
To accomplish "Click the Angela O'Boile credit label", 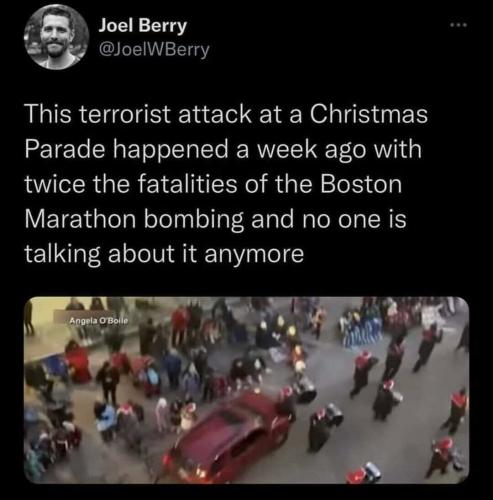I will 99,321.
